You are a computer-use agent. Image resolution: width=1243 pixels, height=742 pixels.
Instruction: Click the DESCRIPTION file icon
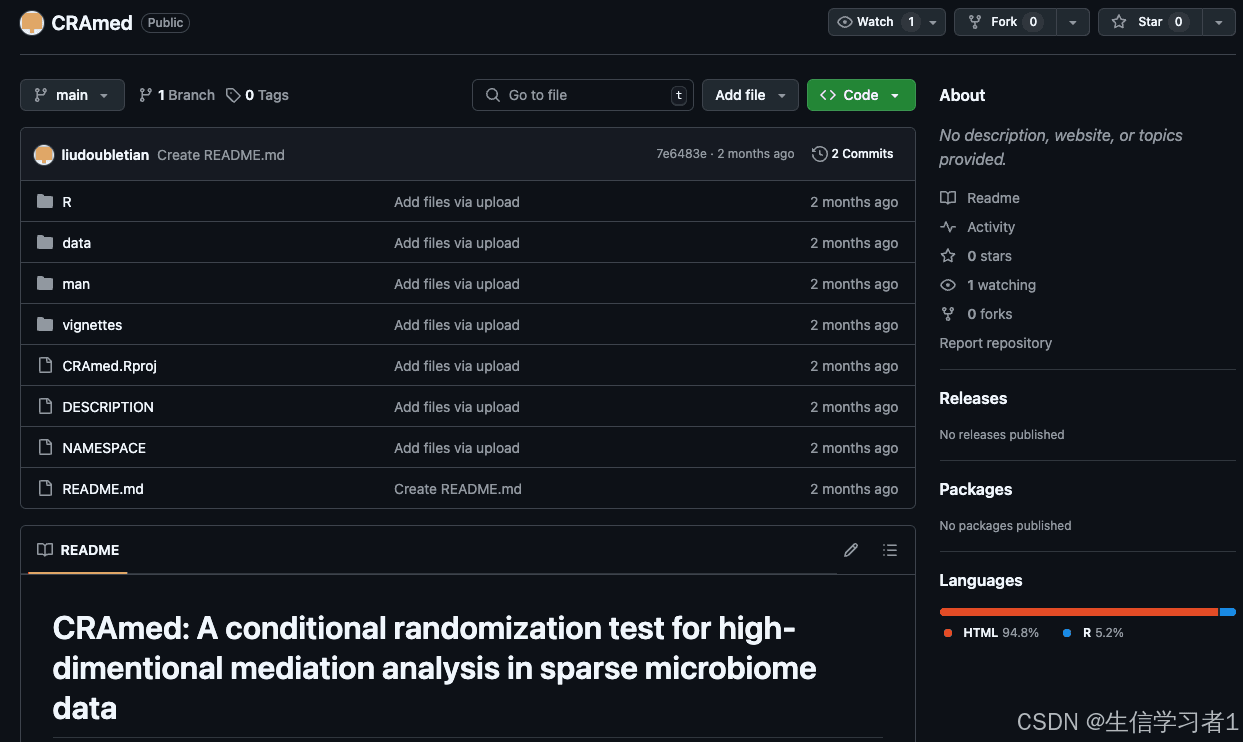[44, 407]
